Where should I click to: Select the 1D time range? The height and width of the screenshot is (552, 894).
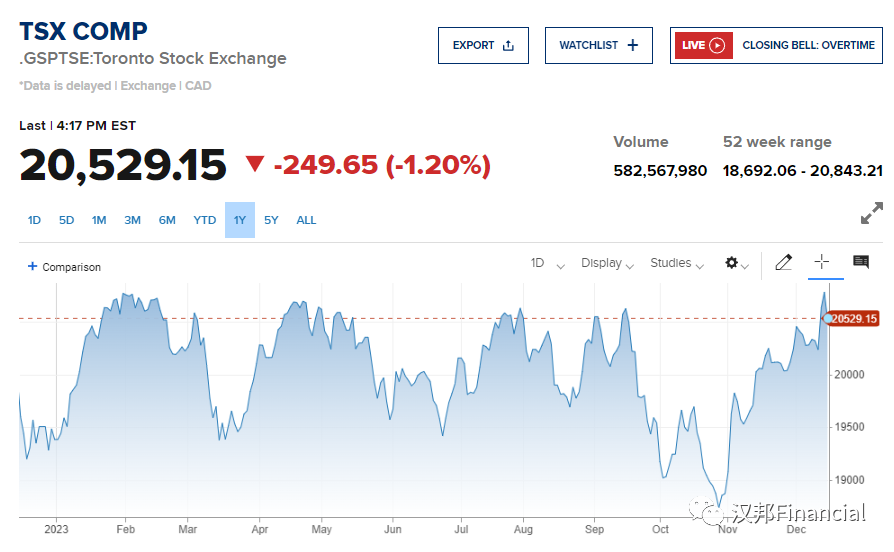pos(34,220)
